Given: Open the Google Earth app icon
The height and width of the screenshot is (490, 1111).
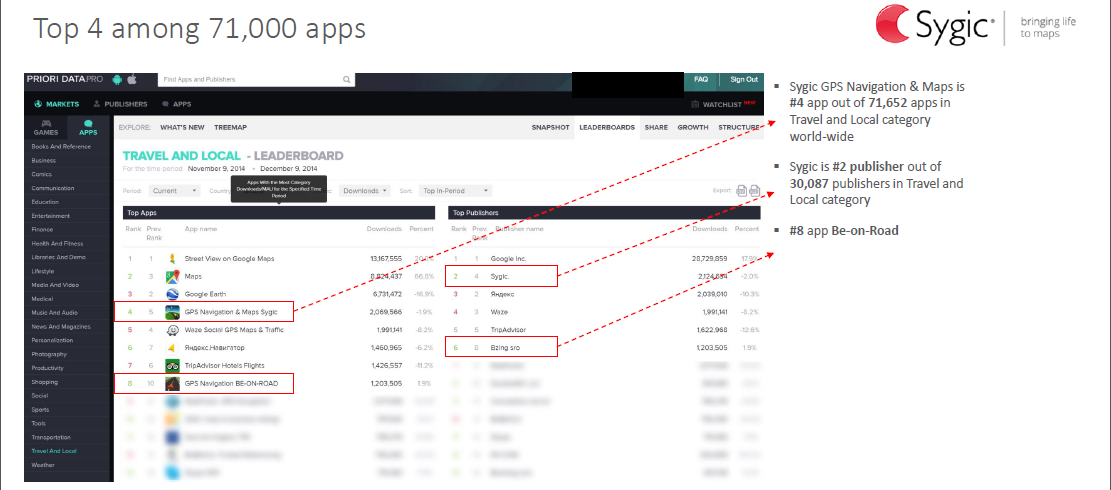Looking at the screenshot, I should pos(171,294).
